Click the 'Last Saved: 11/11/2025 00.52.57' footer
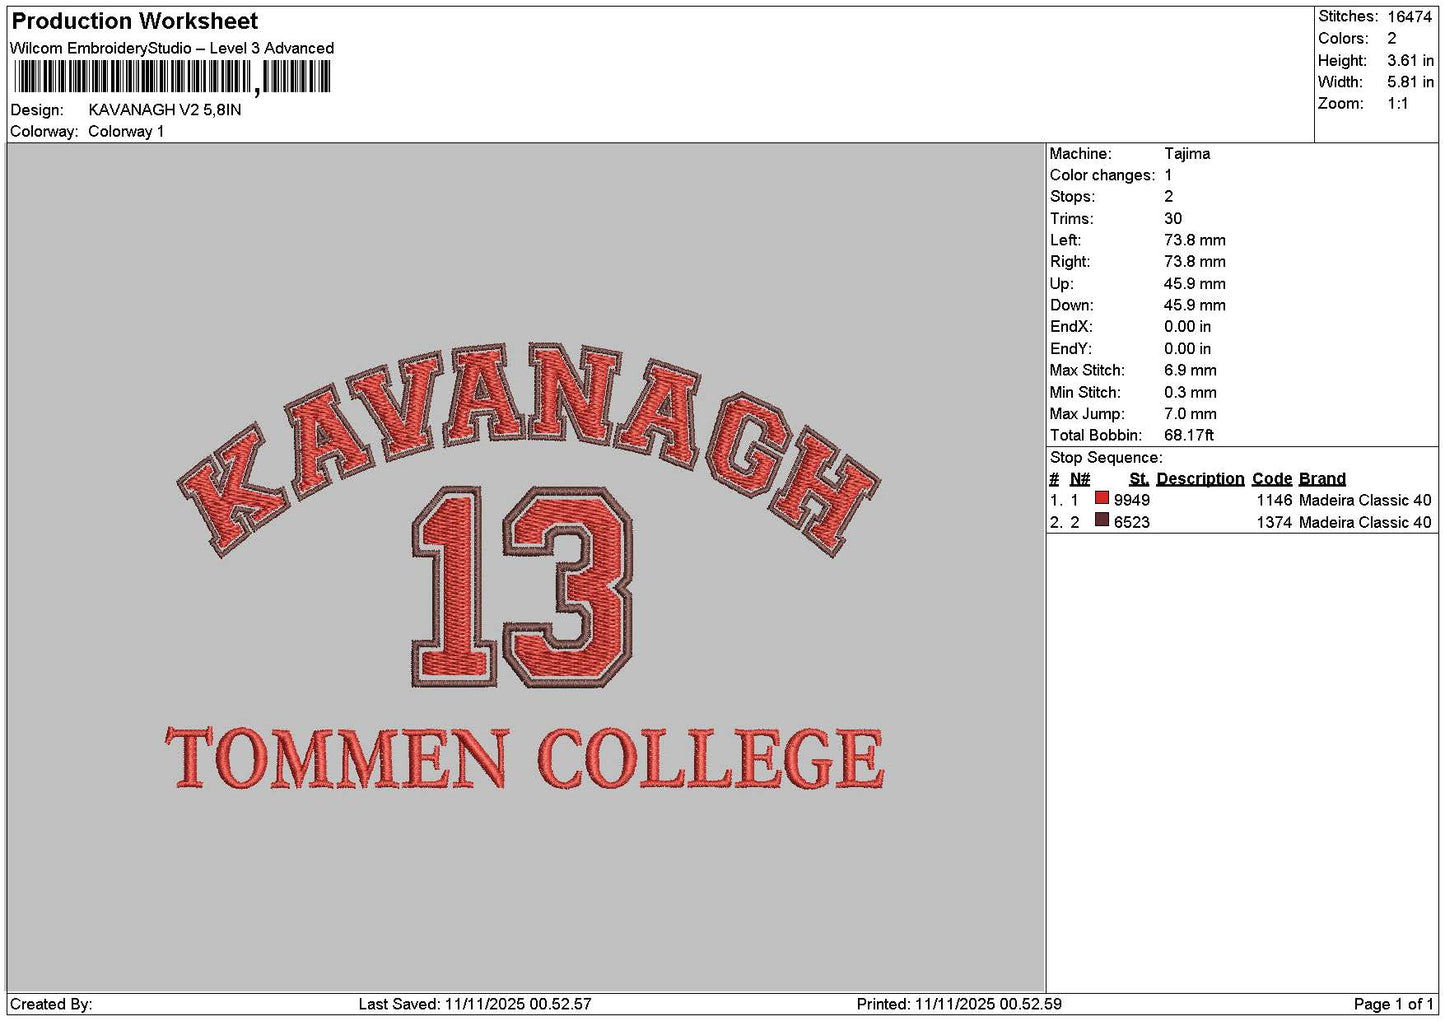Viewport: 1445px width, 1021px height. tap(475, 1004)
